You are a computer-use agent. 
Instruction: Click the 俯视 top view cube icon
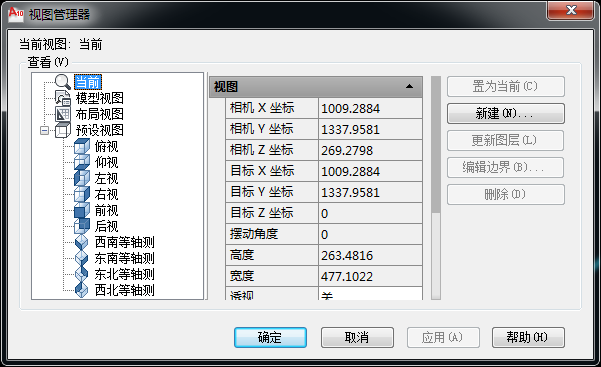[82, 146]
